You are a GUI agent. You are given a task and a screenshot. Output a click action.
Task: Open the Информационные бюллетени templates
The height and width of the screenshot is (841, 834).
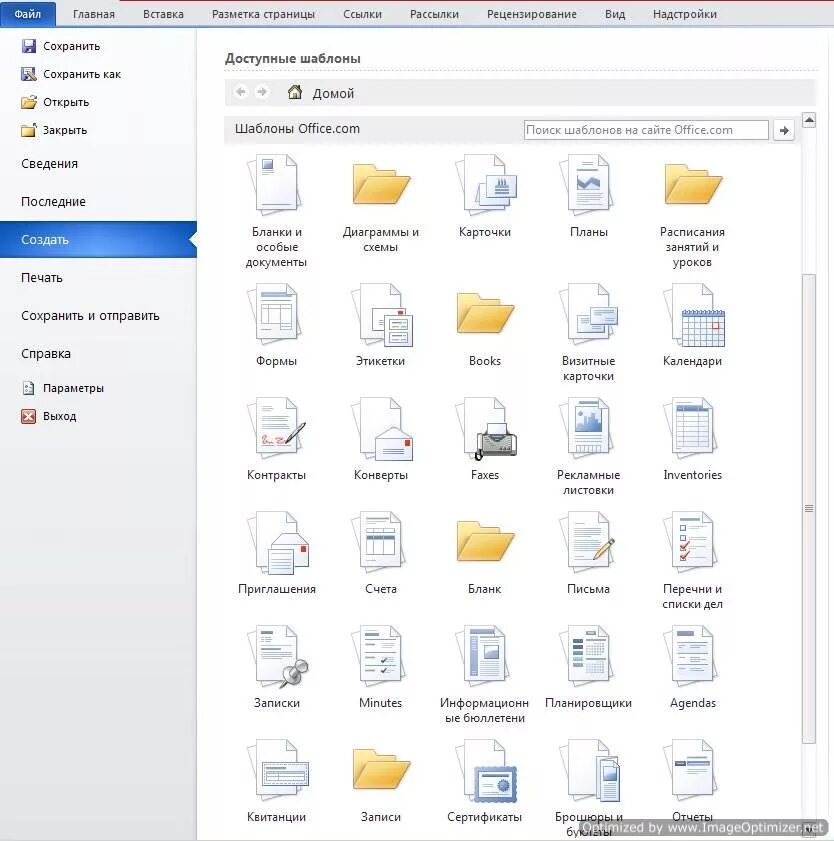click(485, 674)
